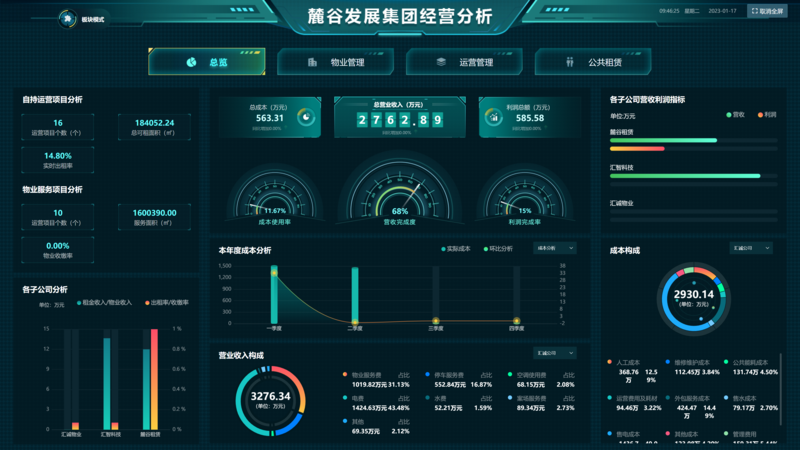Click the 维修维护成本 entry 112.45万
The width and height of the screenshot is (800, 450).
(x=693, y=367)
